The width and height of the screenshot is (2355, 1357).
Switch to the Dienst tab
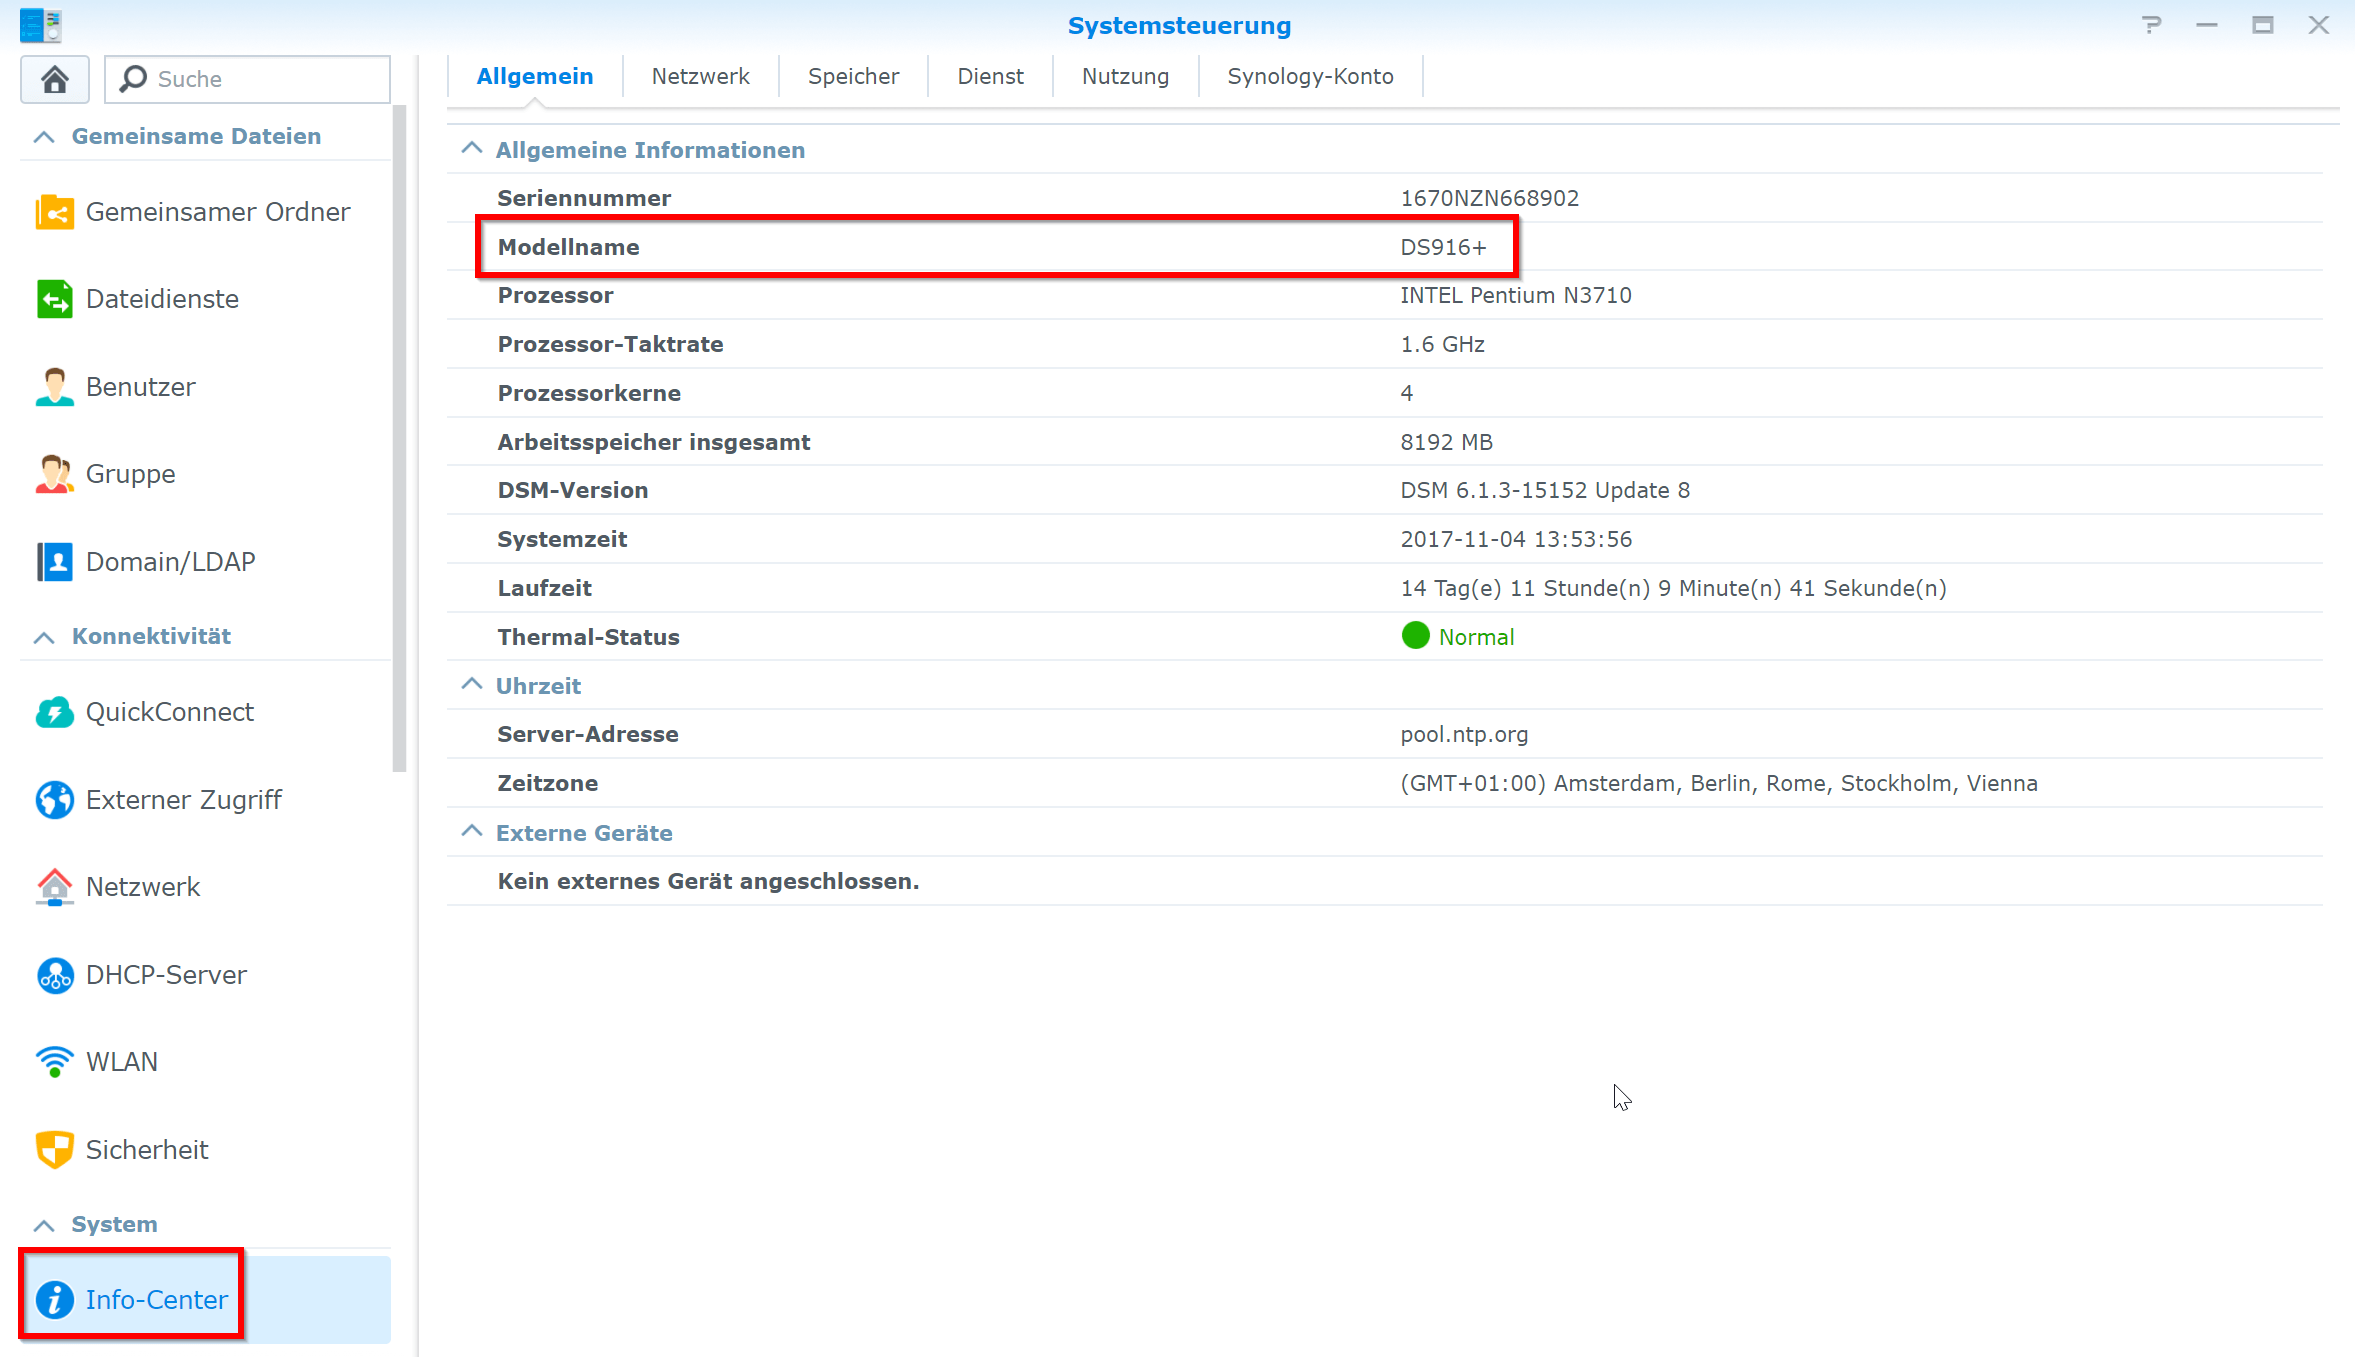click(x=990, y=77)
